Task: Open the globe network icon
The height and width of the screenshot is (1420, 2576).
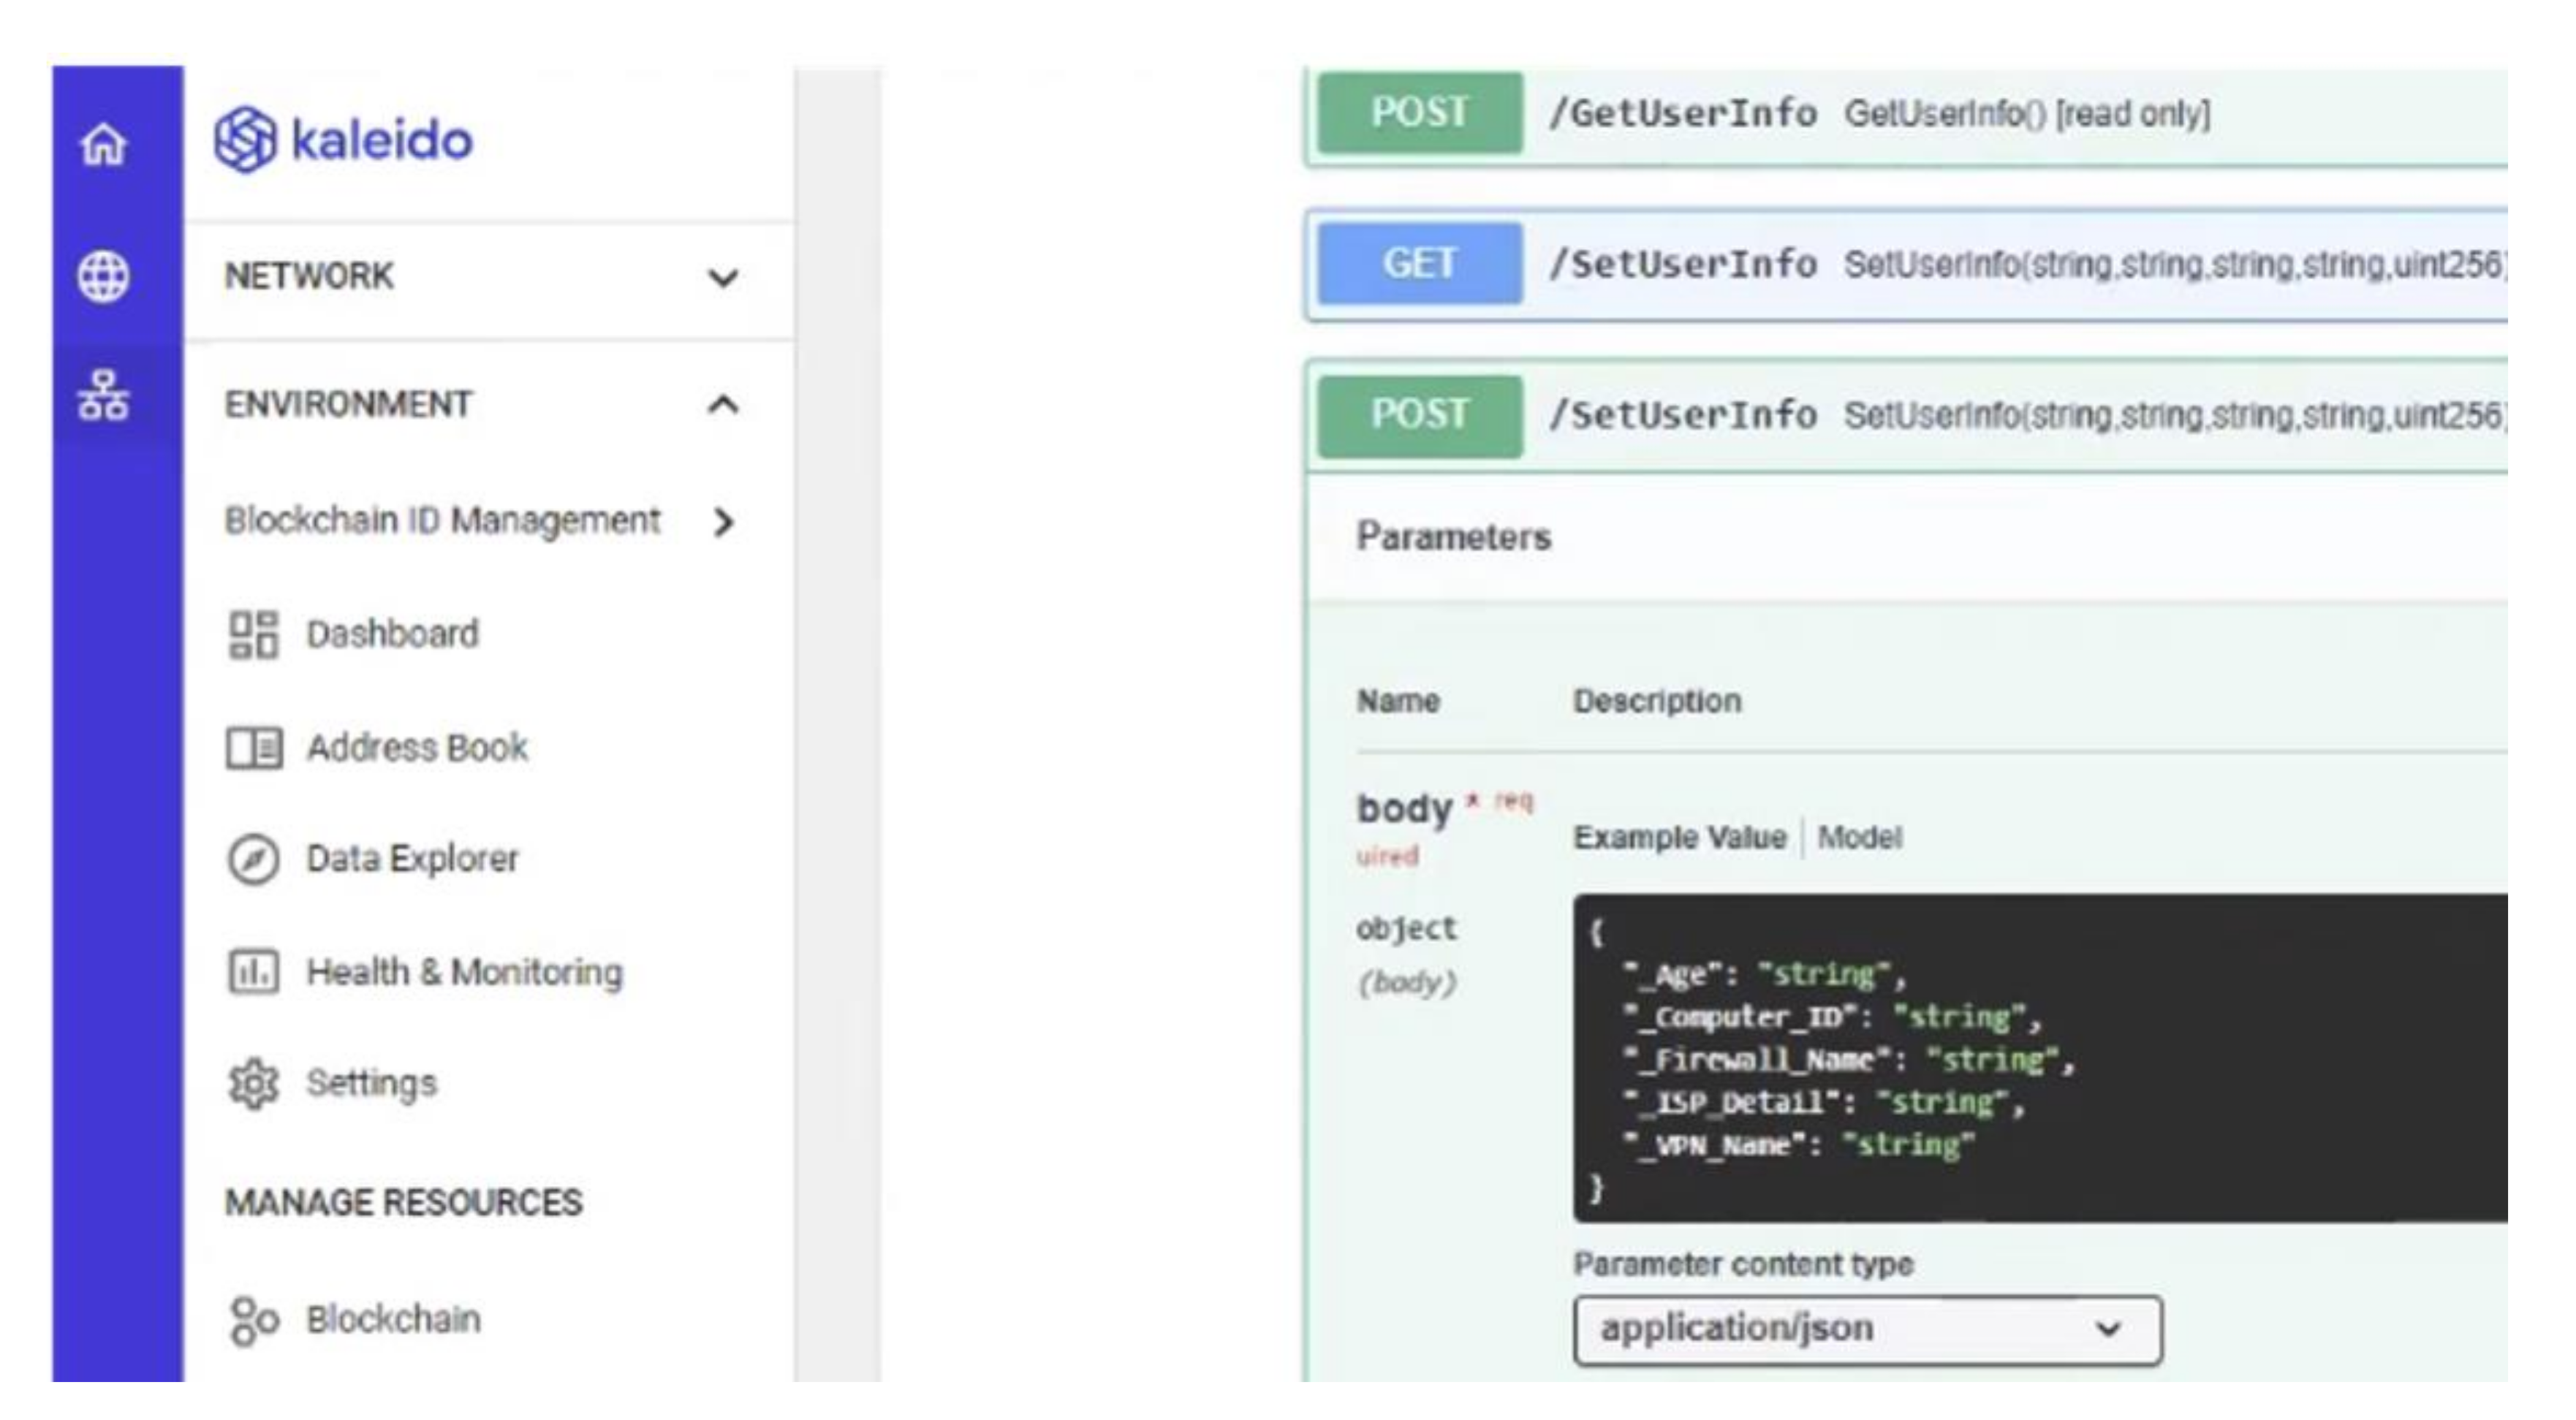Action: (103, 276)
